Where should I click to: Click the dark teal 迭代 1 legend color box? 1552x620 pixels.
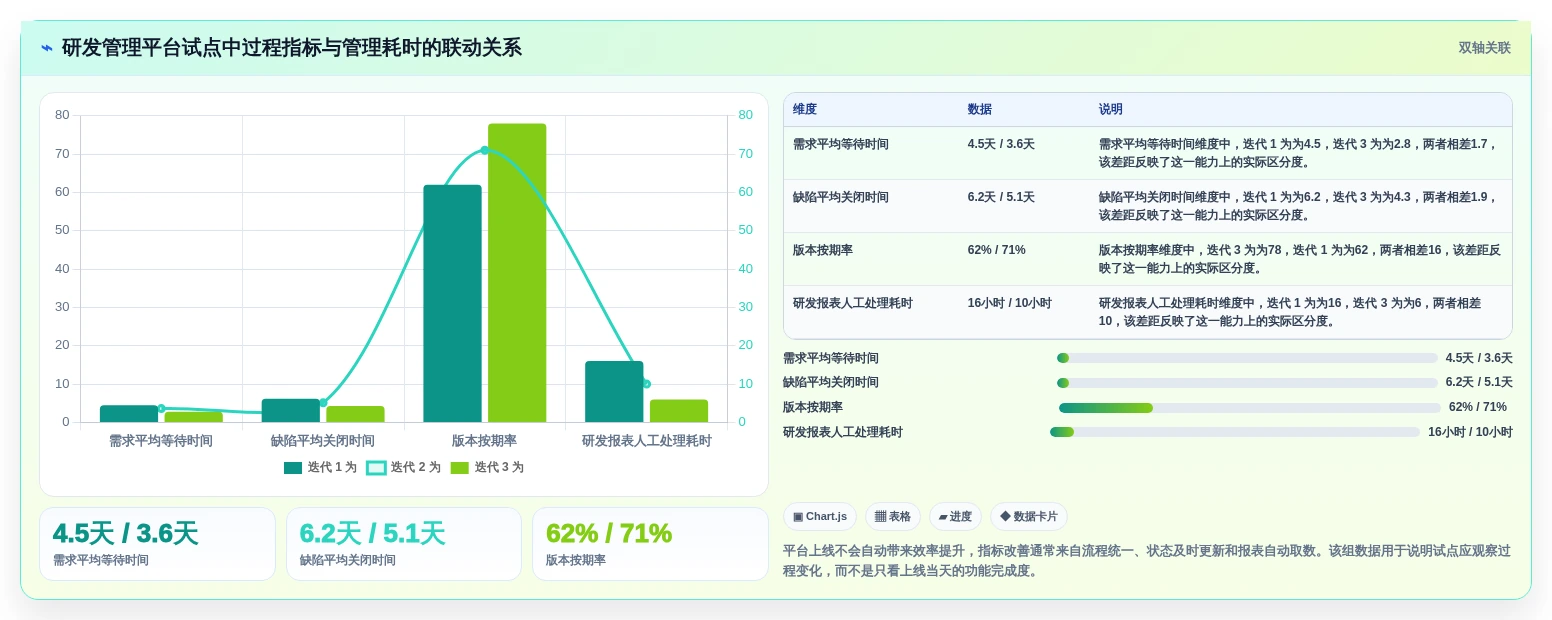[293, 468]
